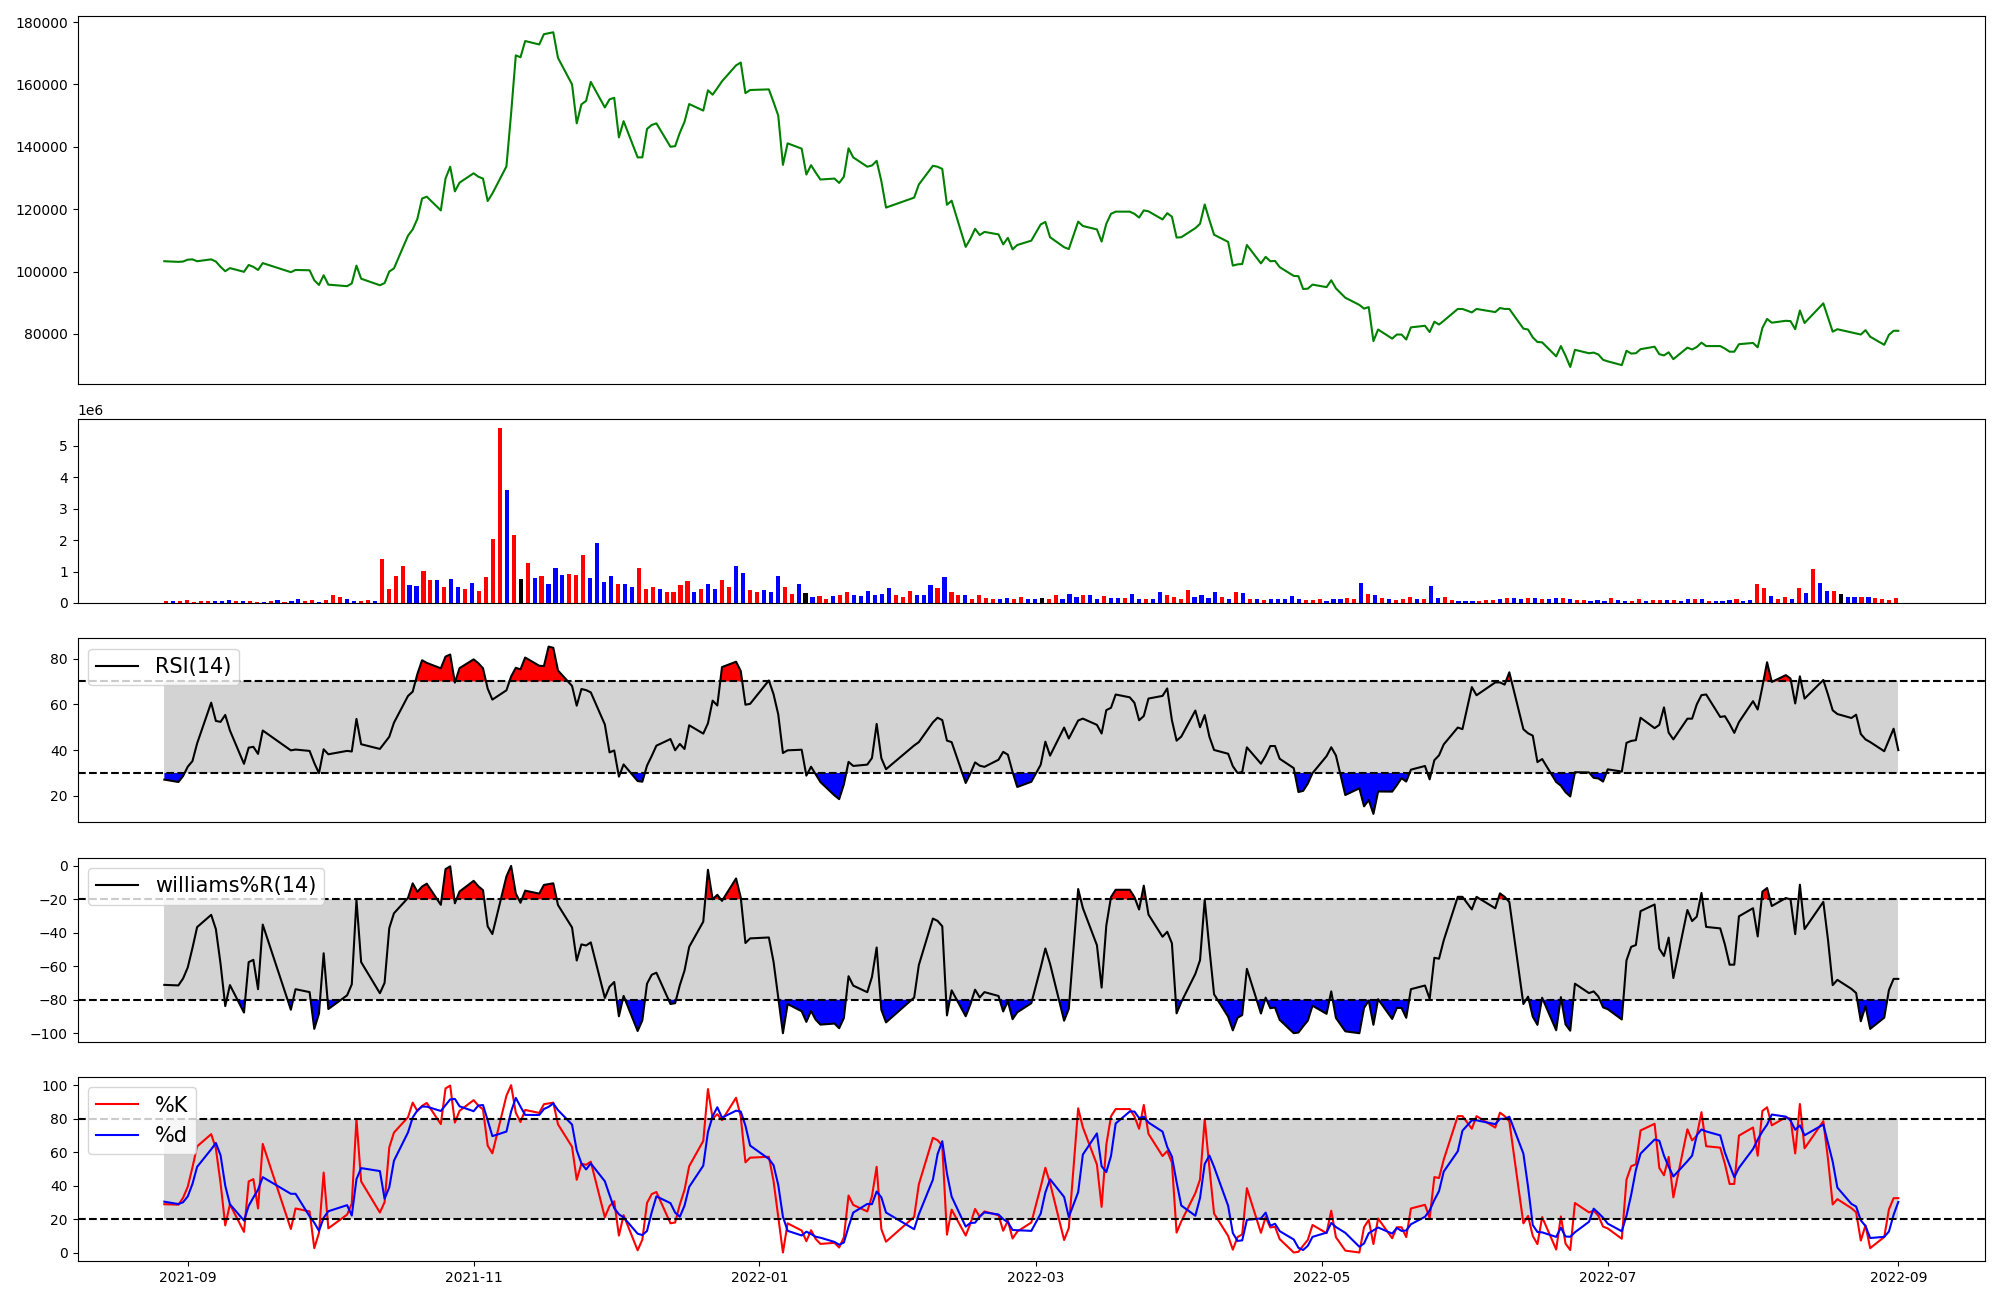
Task: Click the 2021-09 x-axis date label
Action: pyautogui.click(x=188, y=1277)
